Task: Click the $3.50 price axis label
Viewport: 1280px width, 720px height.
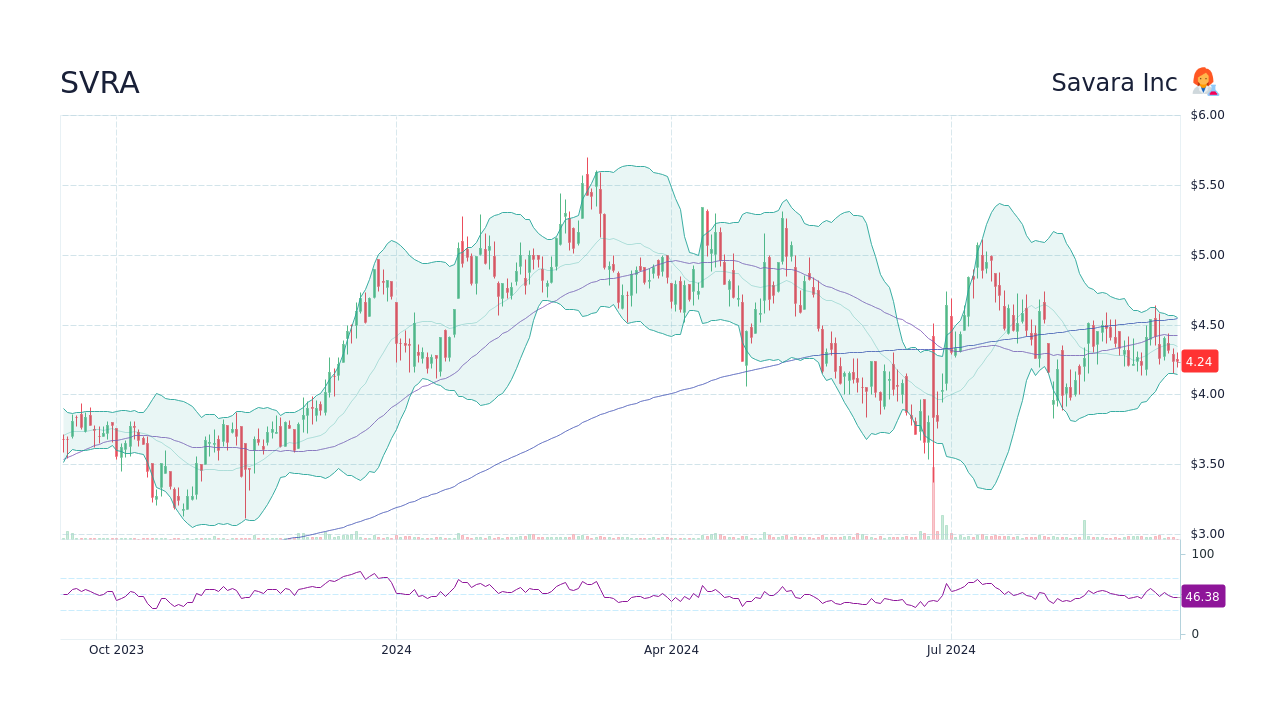Action: (1207, 464)
